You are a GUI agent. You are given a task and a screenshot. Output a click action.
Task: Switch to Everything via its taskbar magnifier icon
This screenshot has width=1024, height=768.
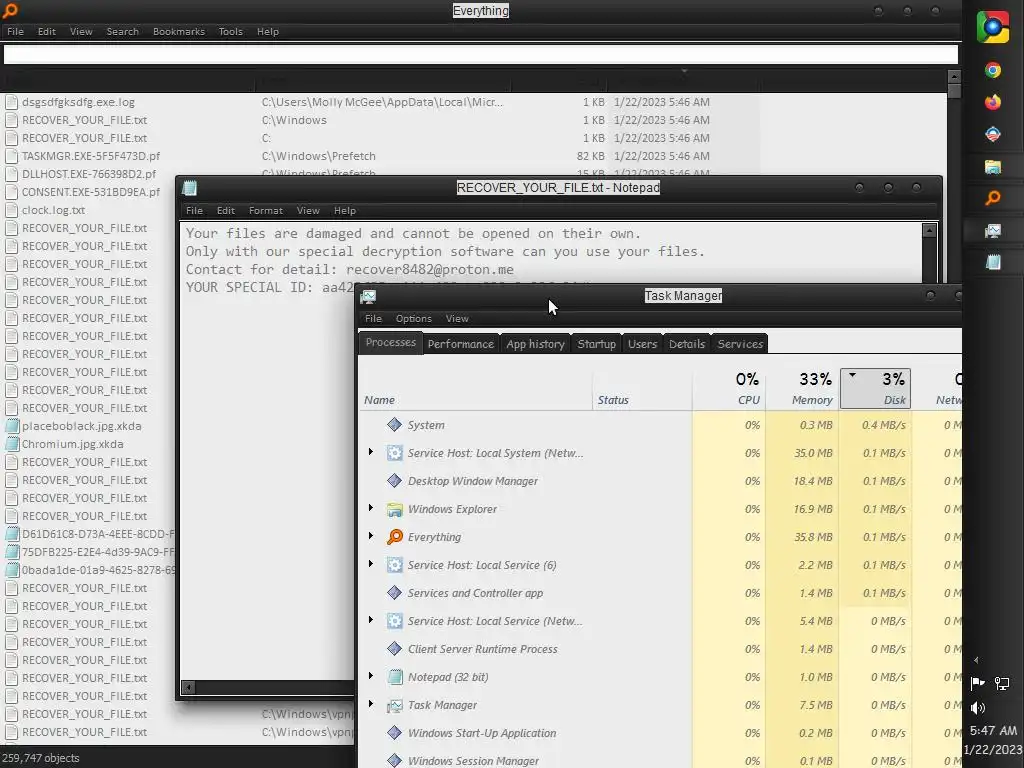coord(993,198)
